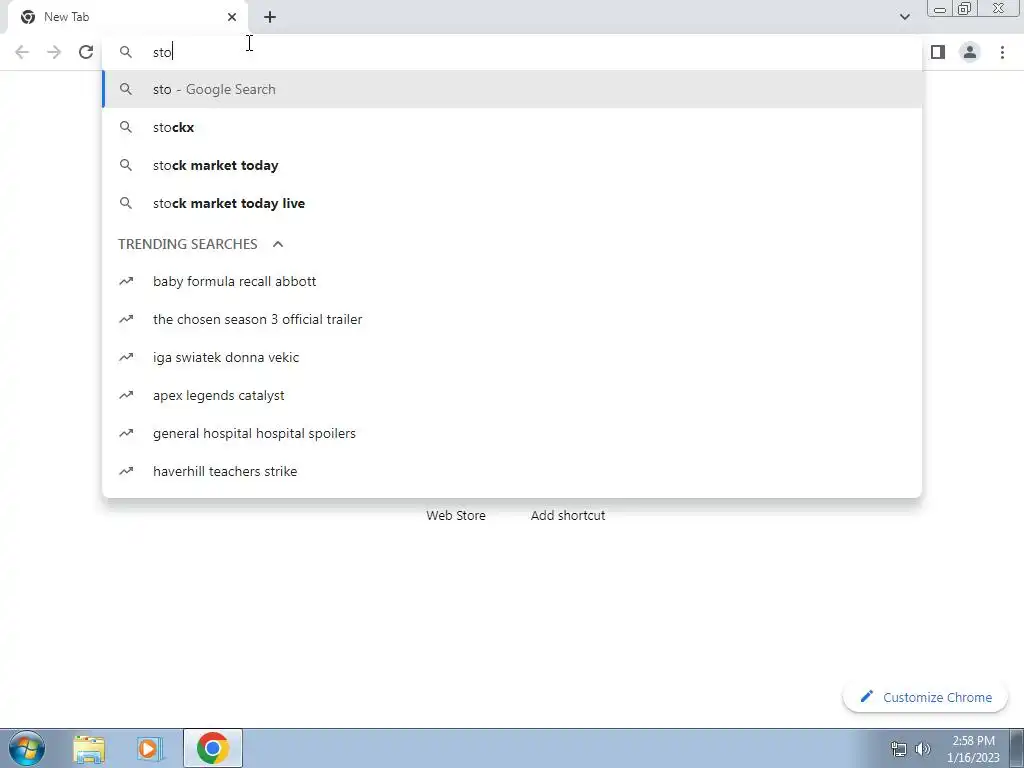Click the Customize Chrome button
Viewport: 1024px width, 768px height.
[x=925, y=697]
